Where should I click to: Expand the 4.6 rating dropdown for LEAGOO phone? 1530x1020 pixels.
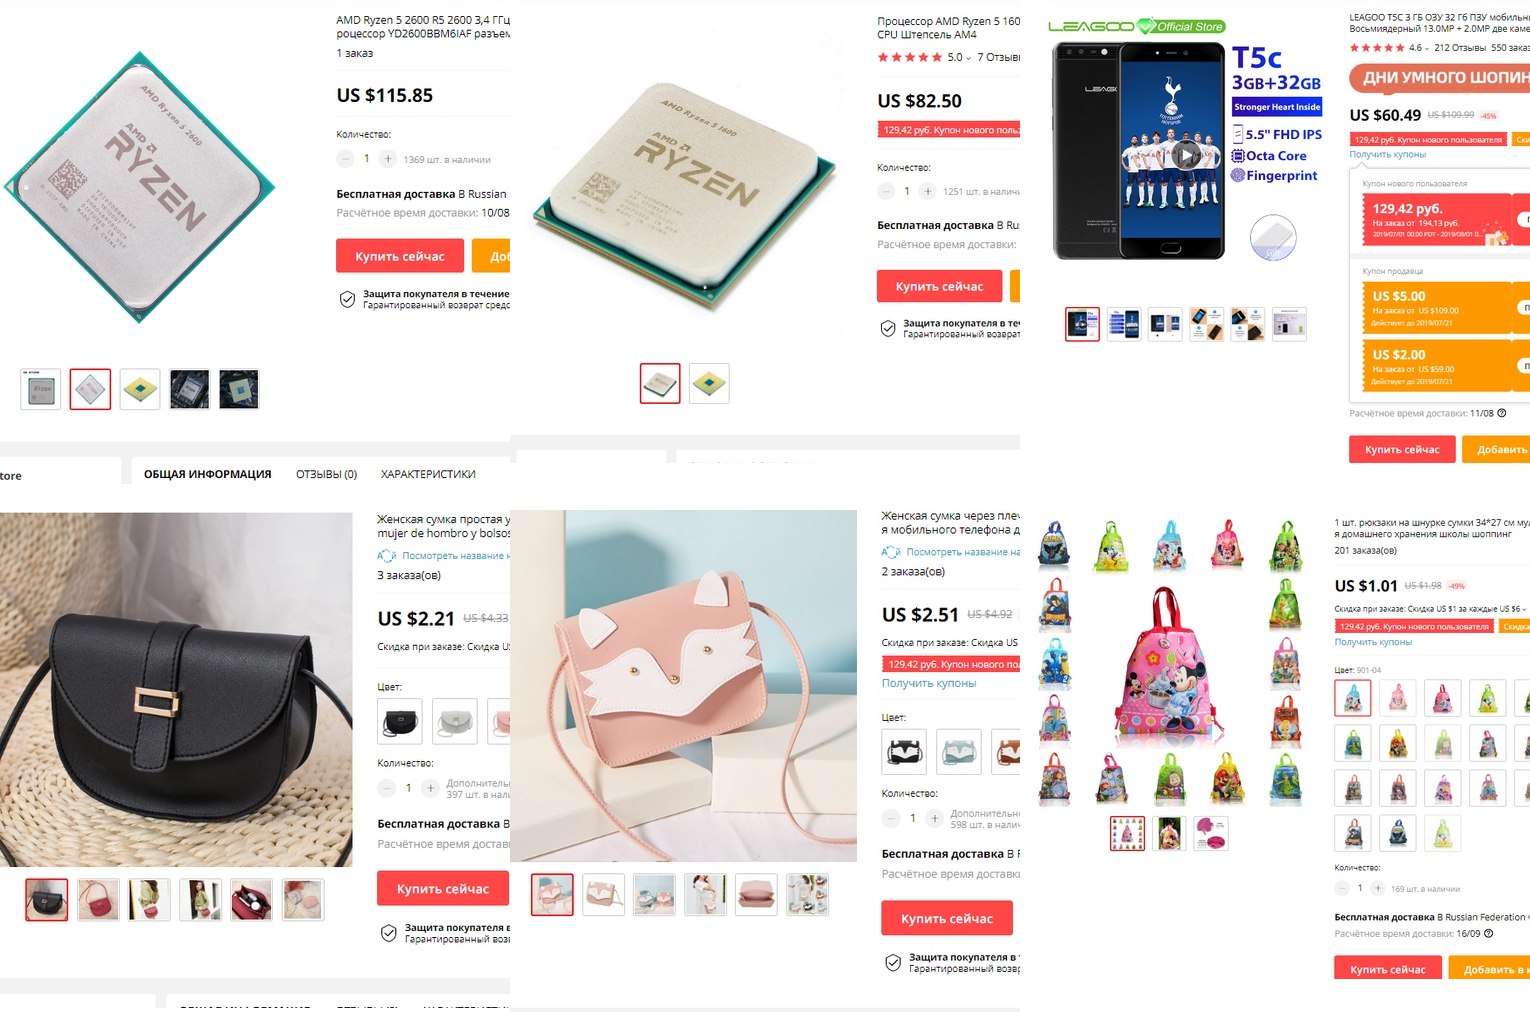point(1427,48)
